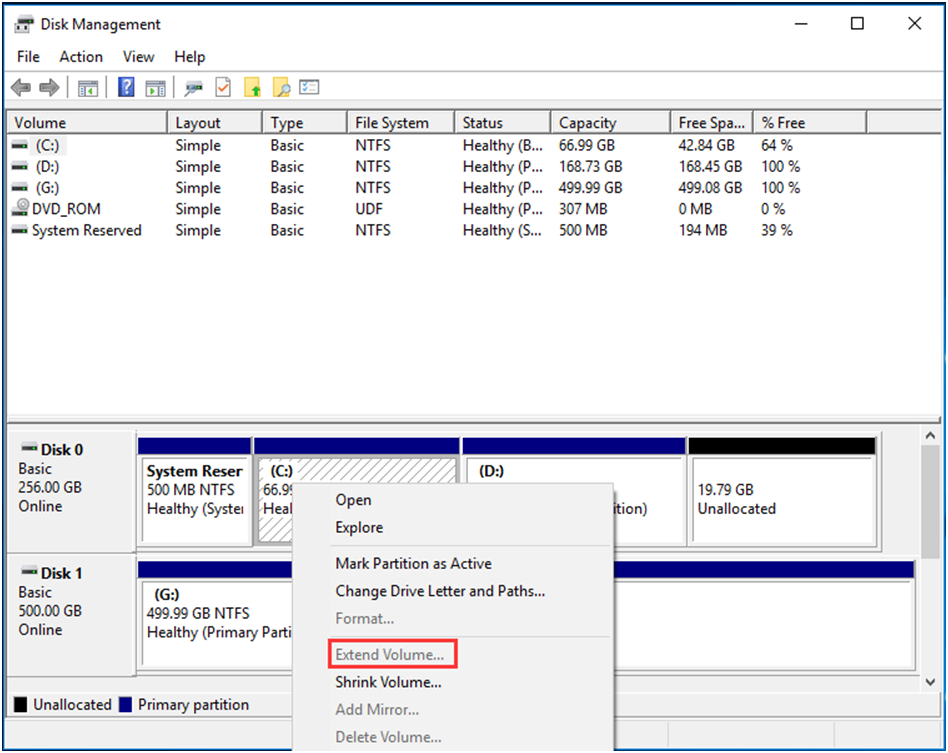This screenshot has width=948, height=753.
Task: Click the Disk 1 drive icon
Action: [29, 572]
